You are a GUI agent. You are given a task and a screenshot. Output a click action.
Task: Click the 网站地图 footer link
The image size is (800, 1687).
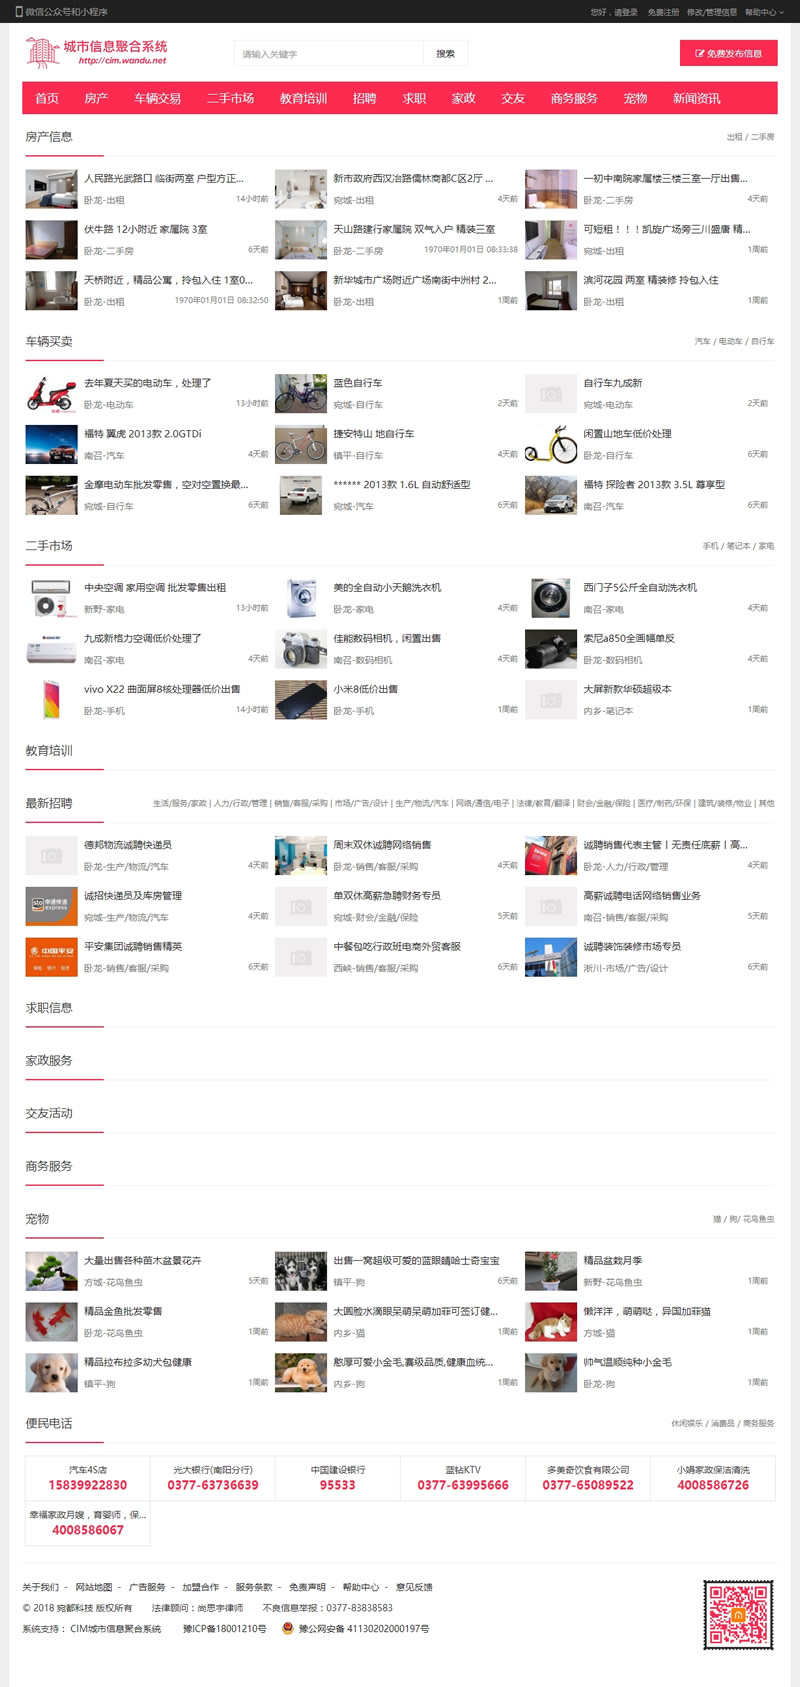coord(94,1587)
